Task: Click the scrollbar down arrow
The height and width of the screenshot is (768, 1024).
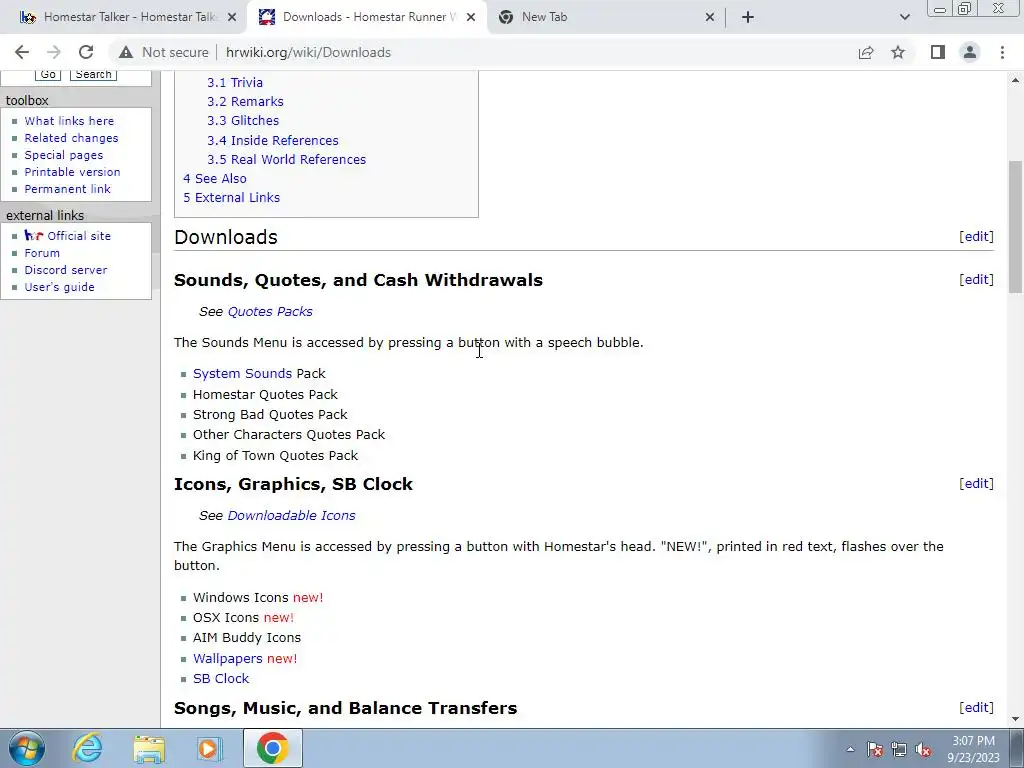Action: pos(1015,719)
